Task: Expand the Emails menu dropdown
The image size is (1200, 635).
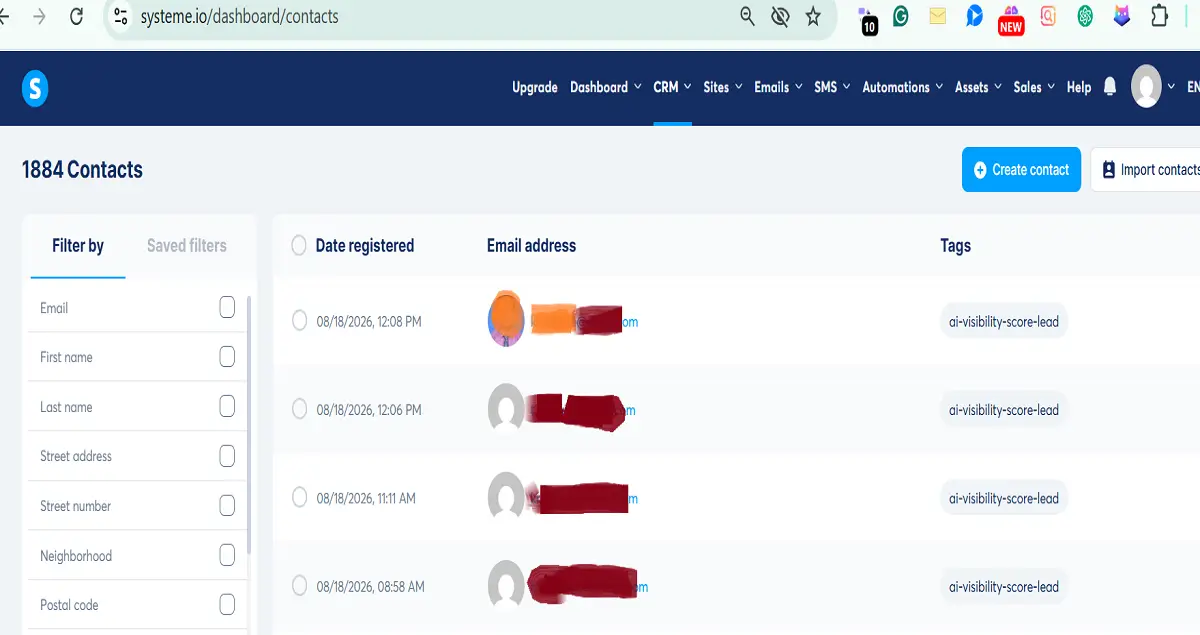Action: (x=778, y=87)
